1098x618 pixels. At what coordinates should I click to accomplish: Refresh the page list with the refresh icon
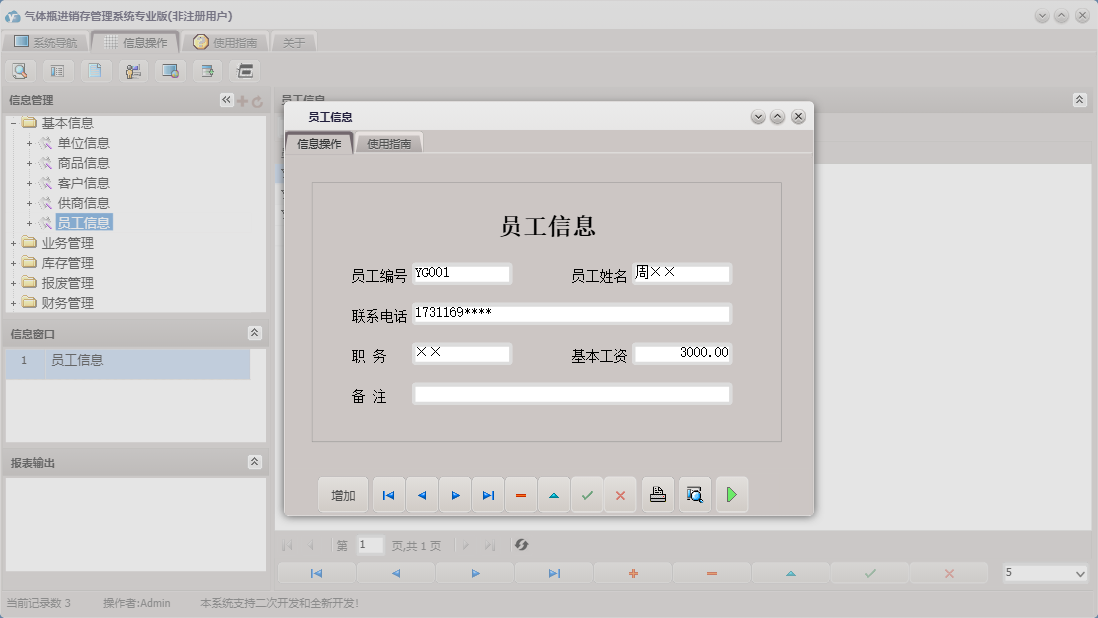tap(521, 545)
